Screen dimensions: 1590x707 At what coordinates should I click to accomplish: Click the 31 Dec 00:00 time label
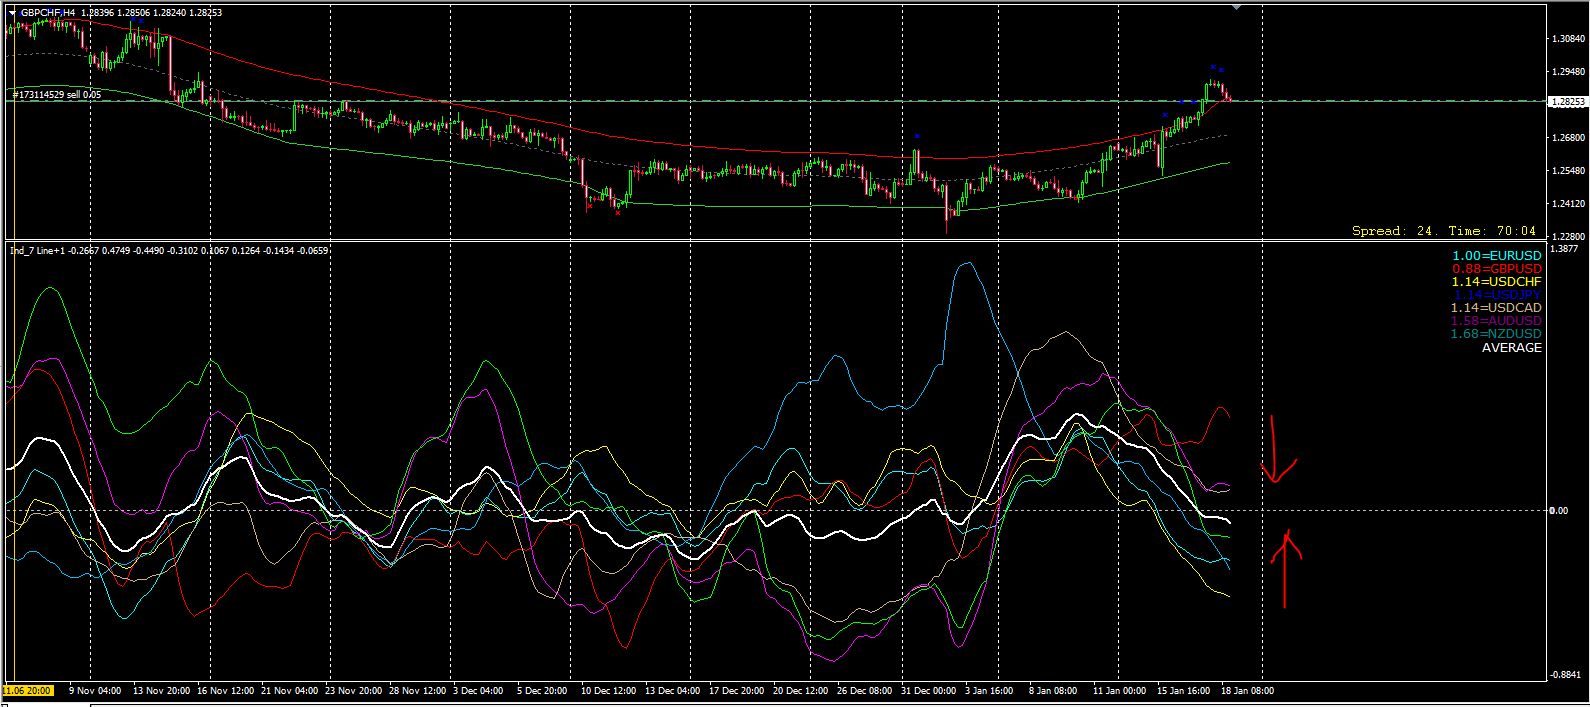point(929,690)
